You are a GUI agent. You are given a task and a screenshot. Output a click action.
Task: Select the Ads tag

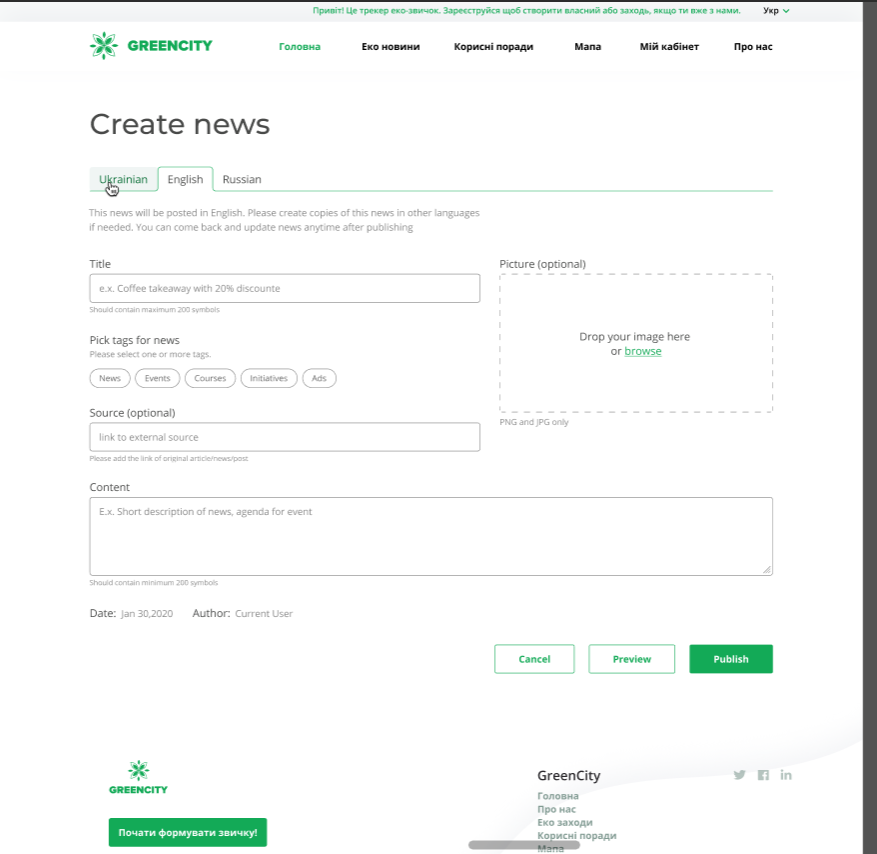319,378
